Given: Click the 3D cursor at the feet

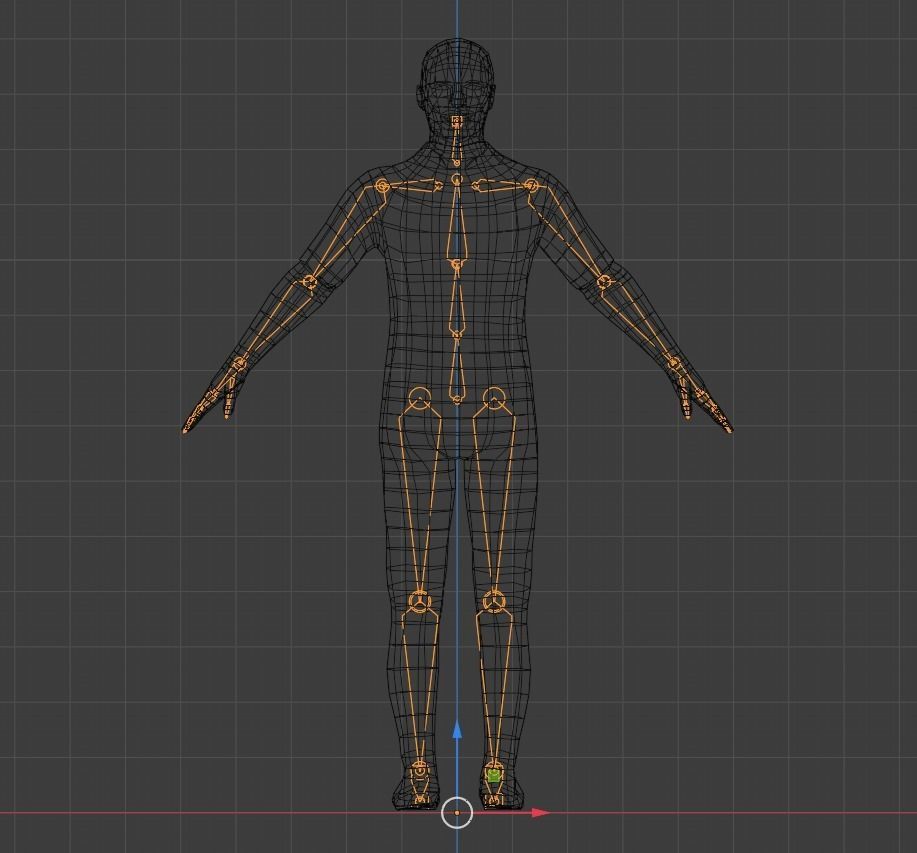Looking at the screenshot, I should [x=457, y=813].
